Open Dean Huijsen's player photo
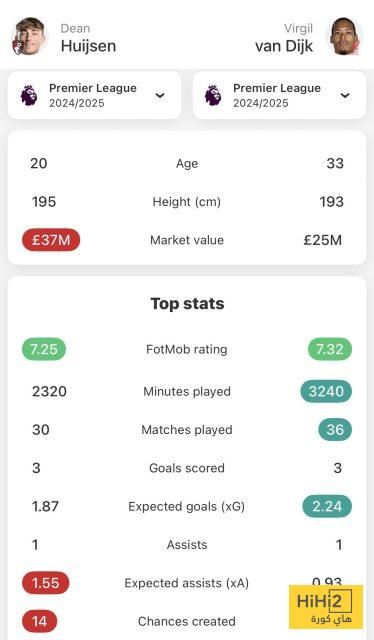The image size is (374, 640). click(x=29, y=36)
